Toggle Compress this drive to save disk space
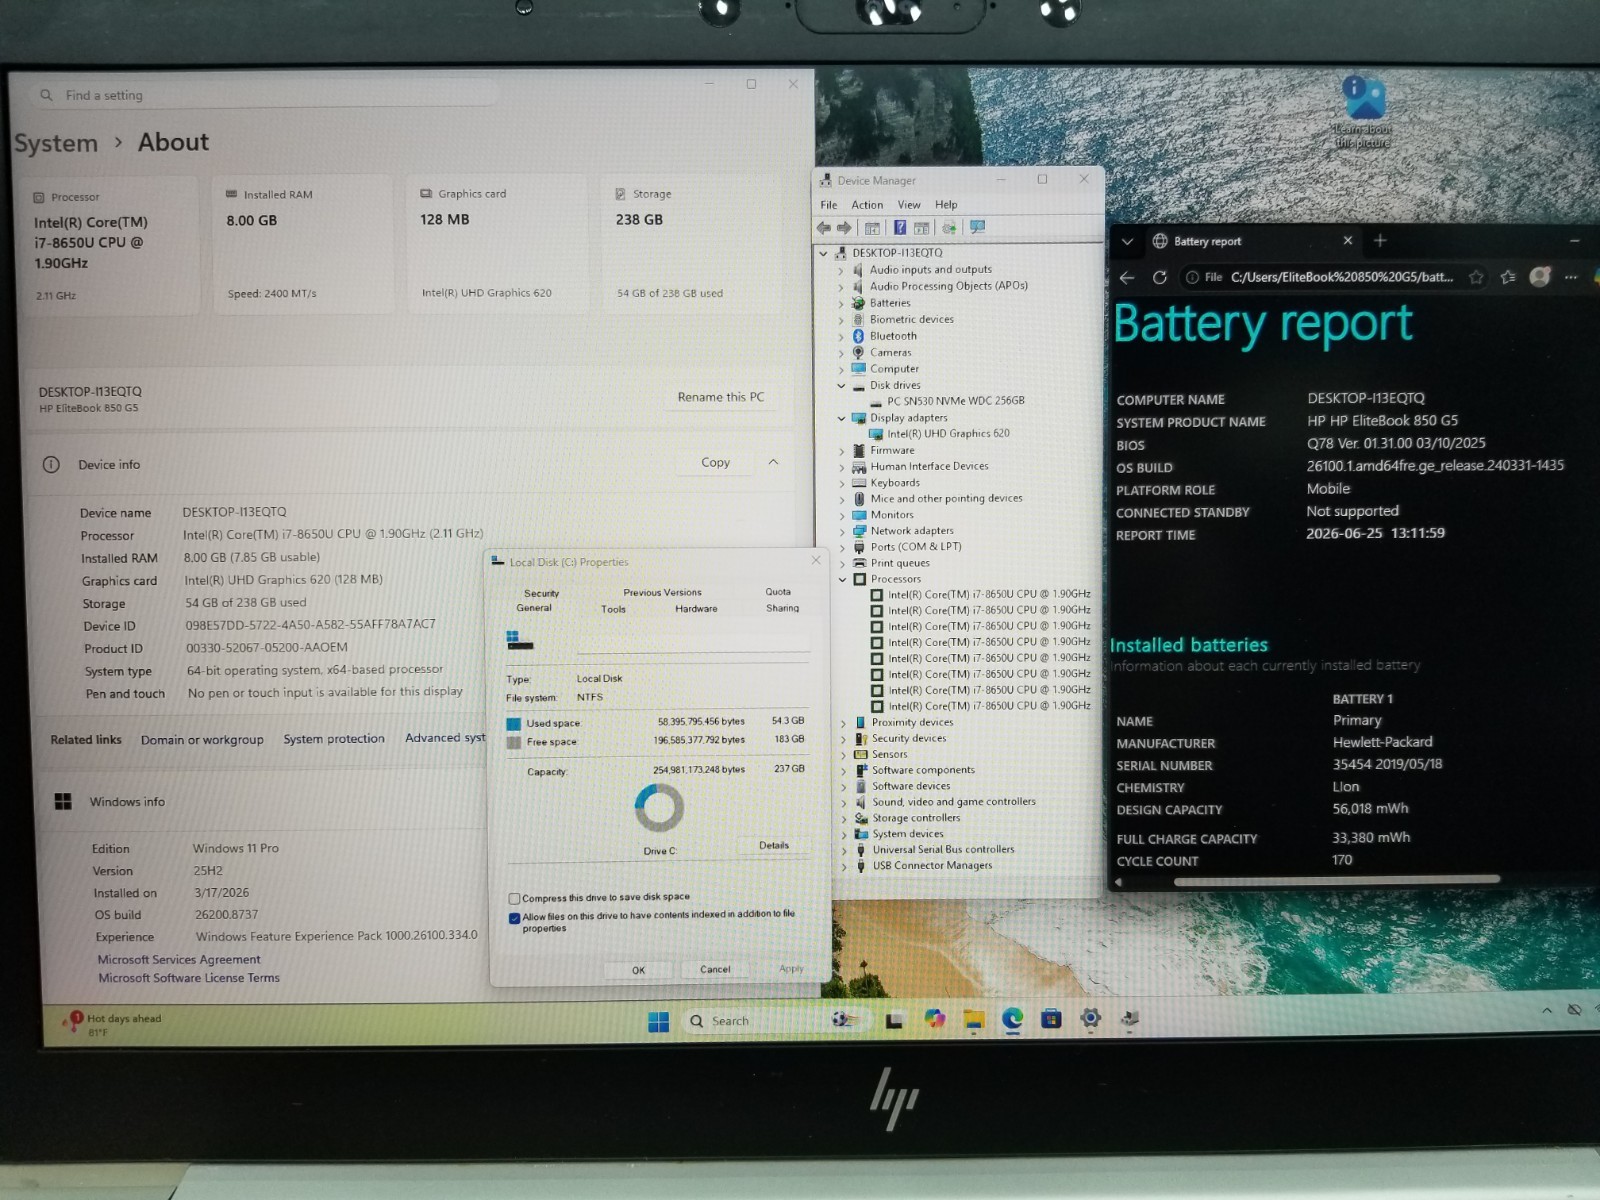 click(514, 898)
